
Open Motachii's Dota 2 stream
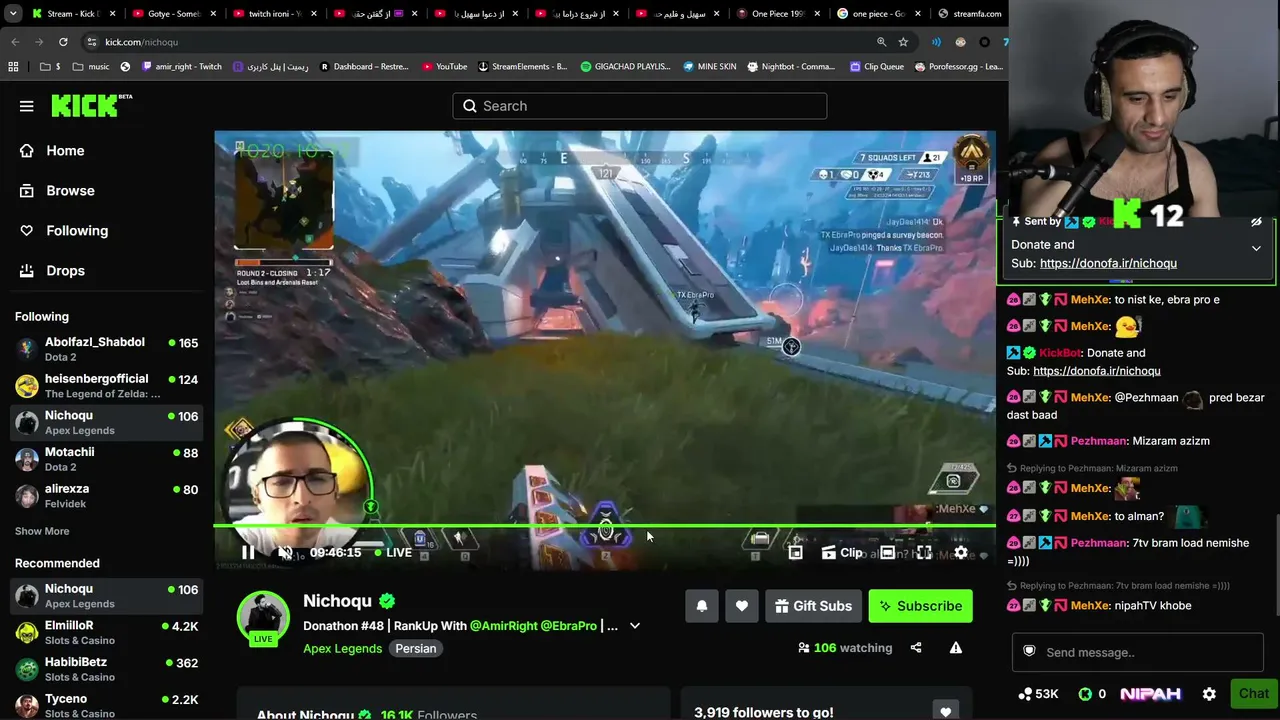click(107, 460)
